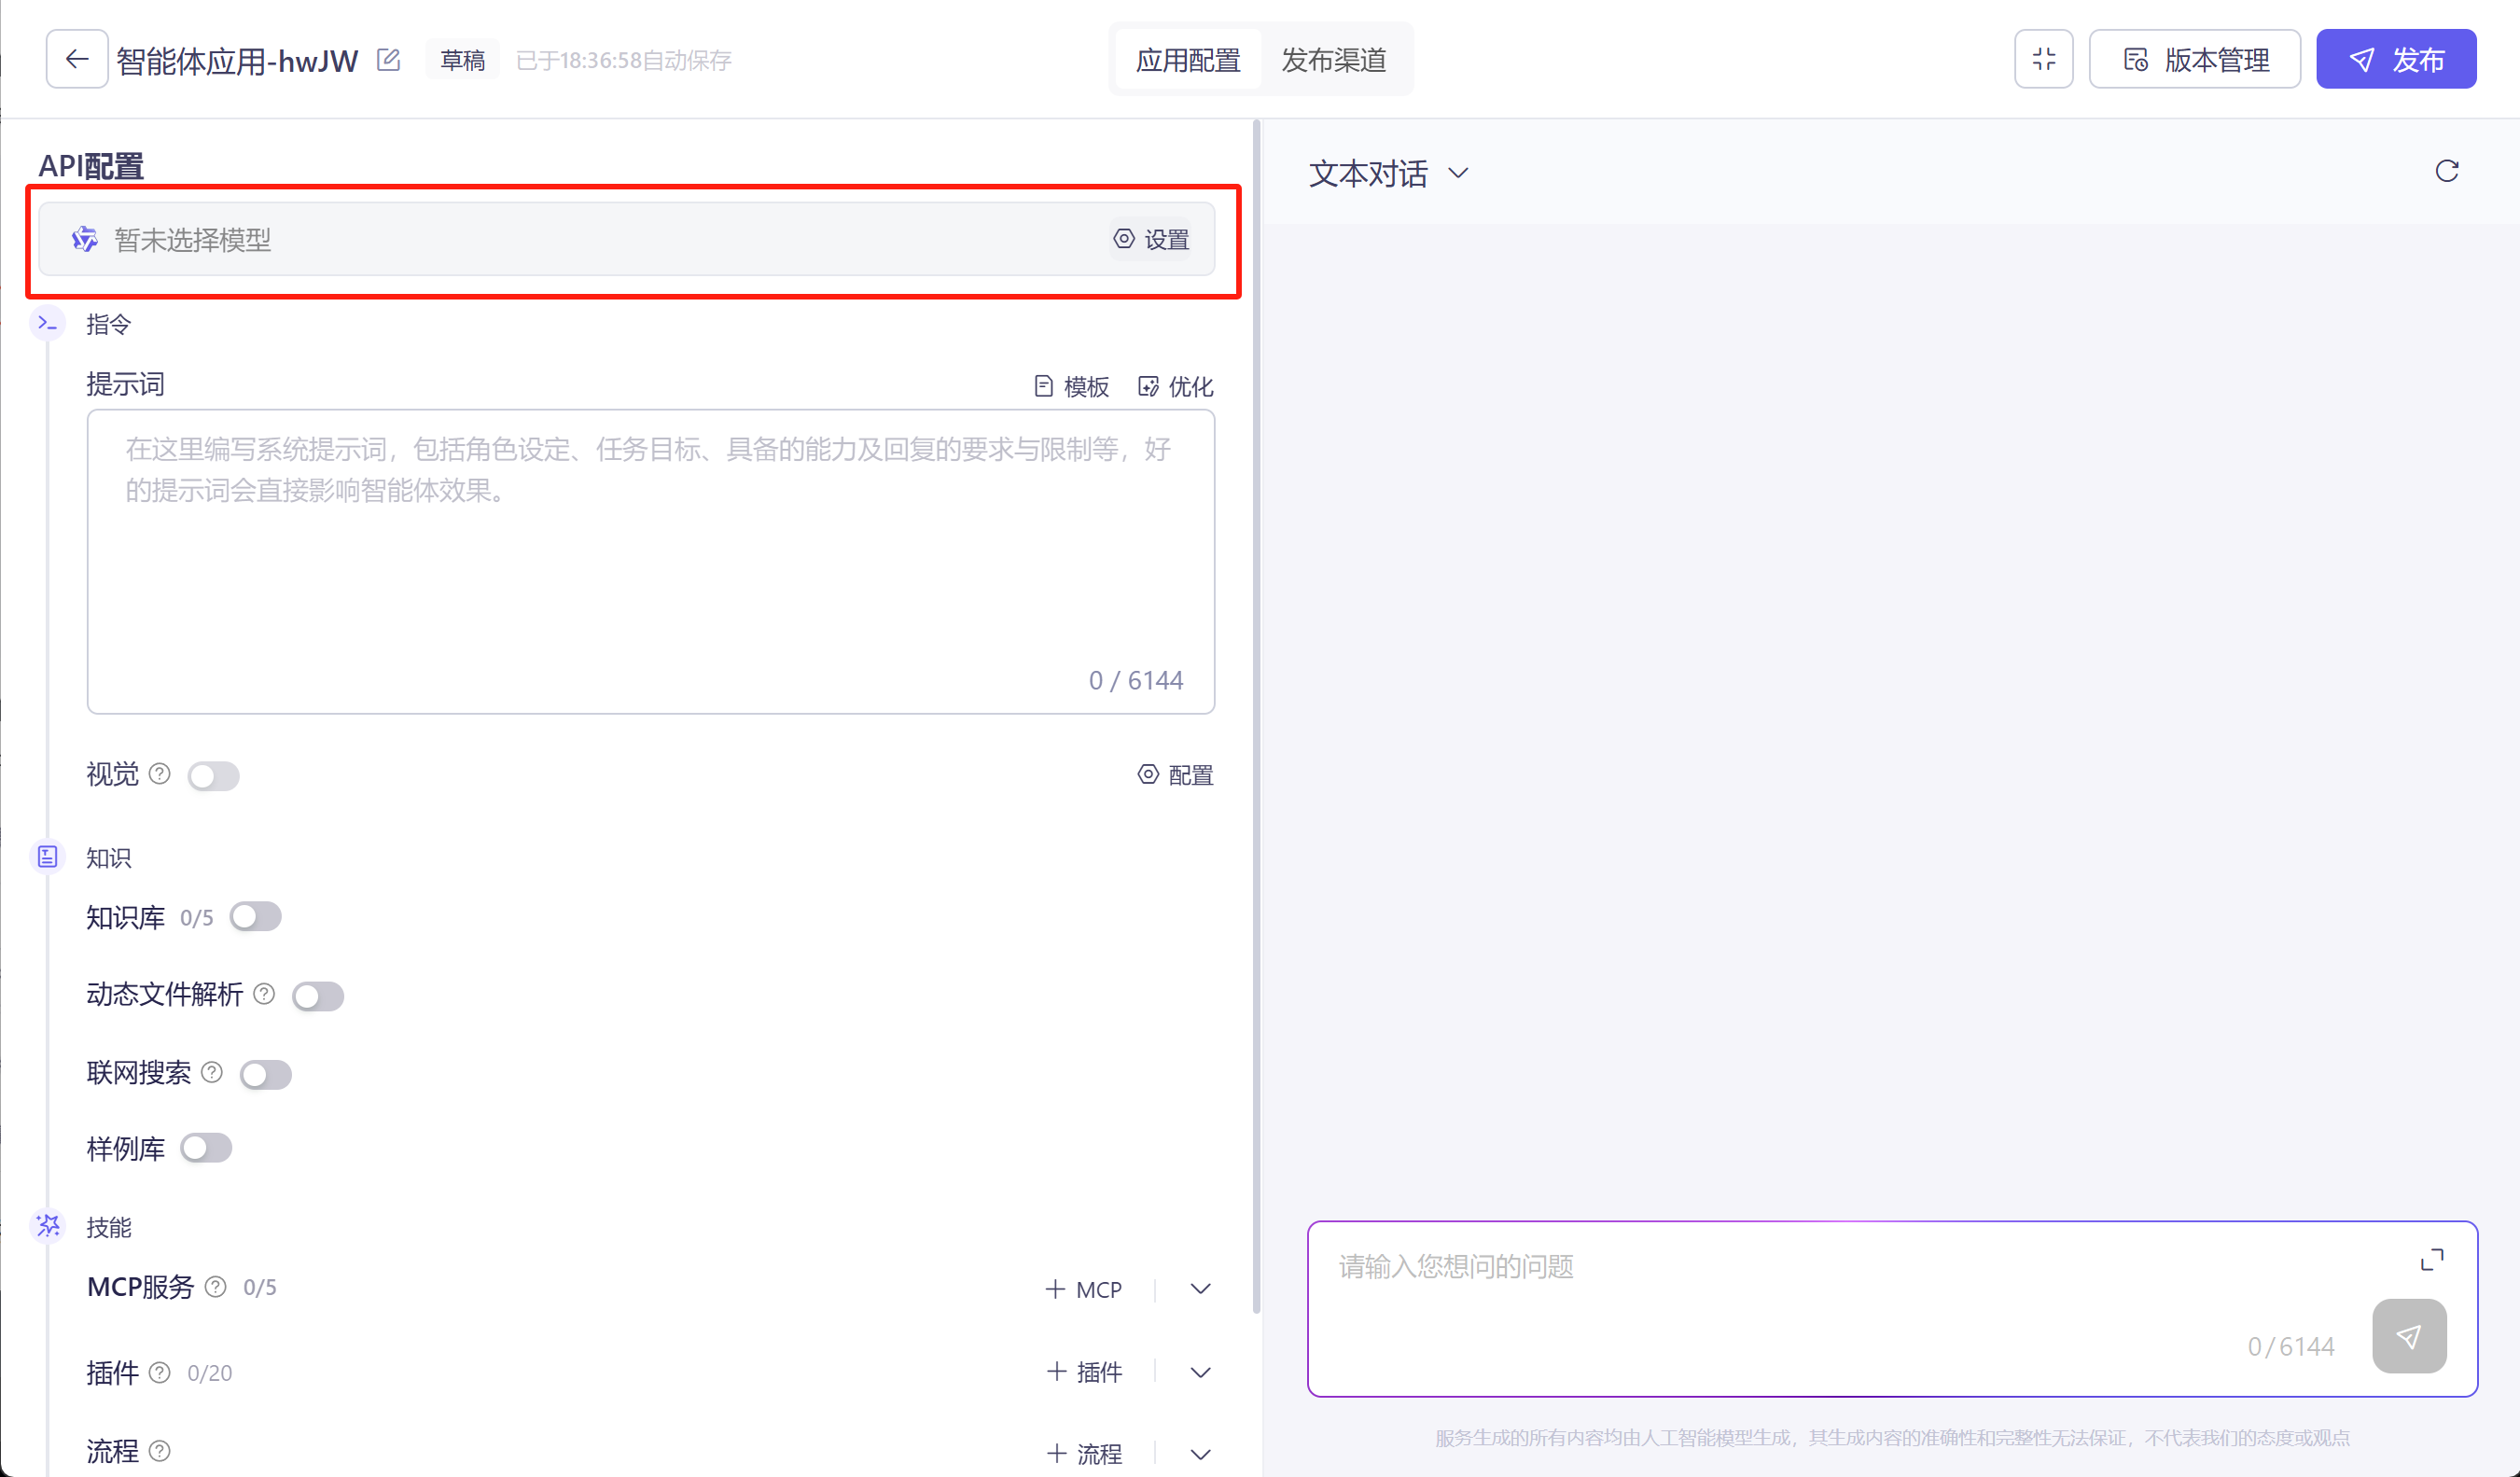Click the 草稿 draft status tag
Screen dimensions: 2520x1477
(462, 60)
